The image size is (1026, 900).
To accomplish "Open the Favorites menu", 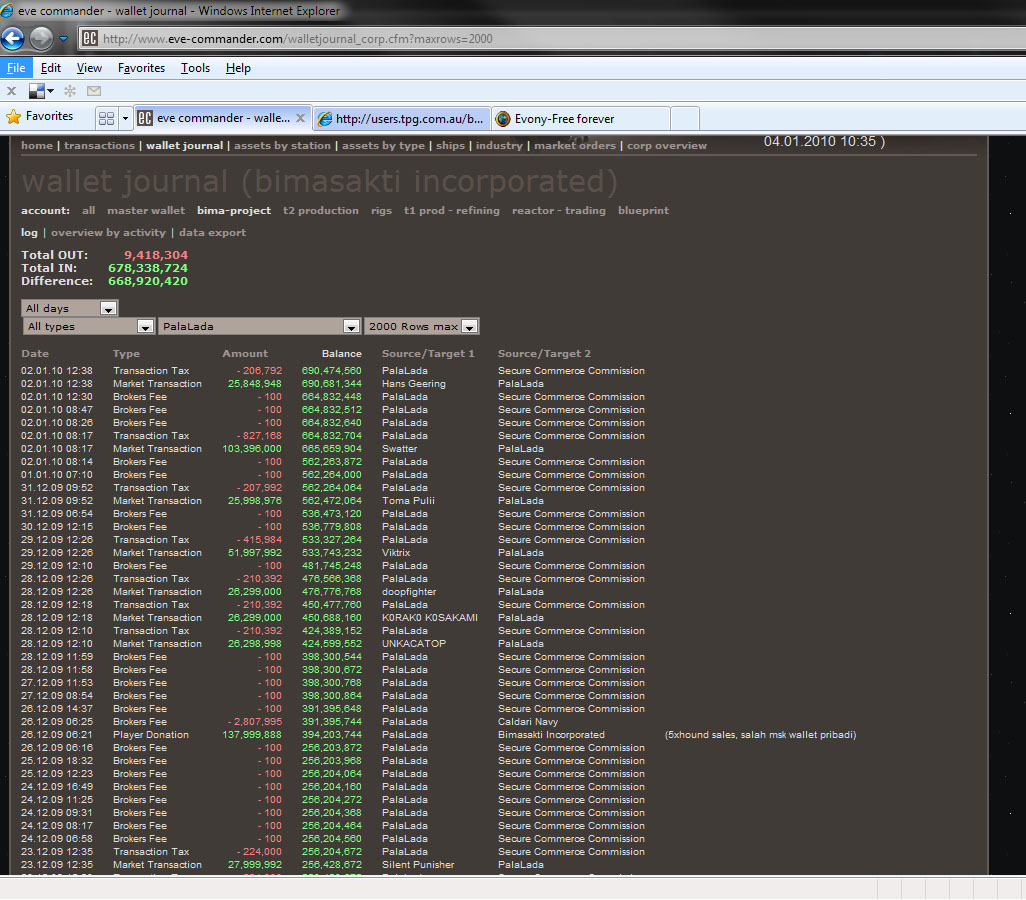I will tap(141, 68).
